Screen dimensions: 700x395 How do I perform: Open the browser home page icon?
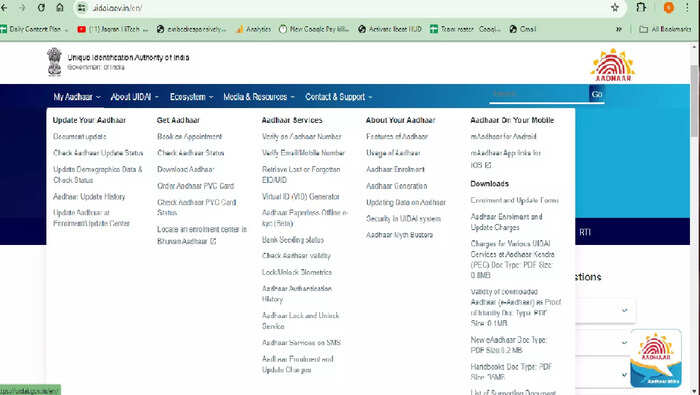tap(60, 8)
